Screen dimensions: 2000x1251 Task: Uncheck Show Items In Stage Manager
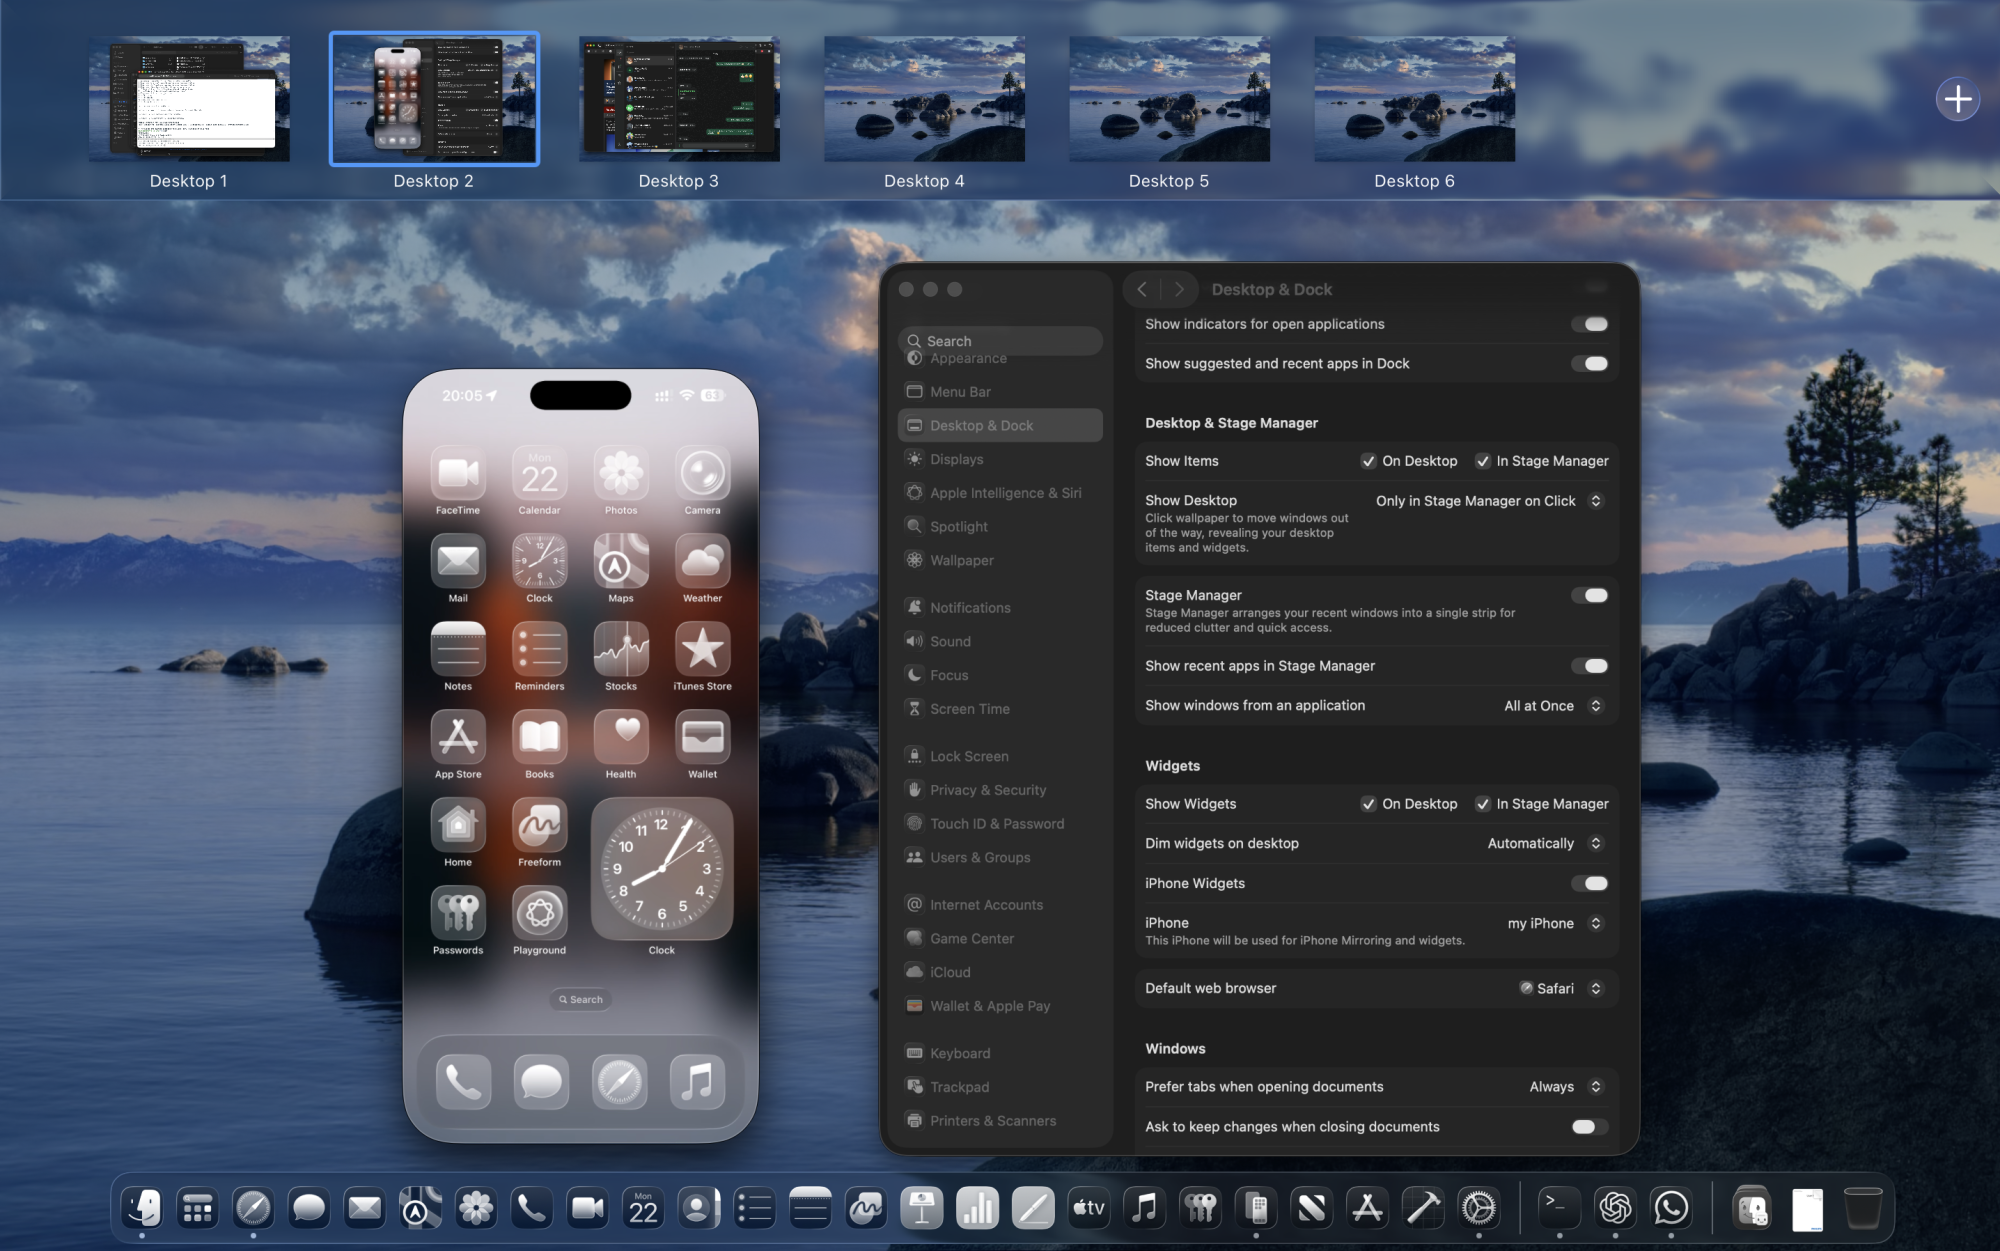pos(1483,461)
